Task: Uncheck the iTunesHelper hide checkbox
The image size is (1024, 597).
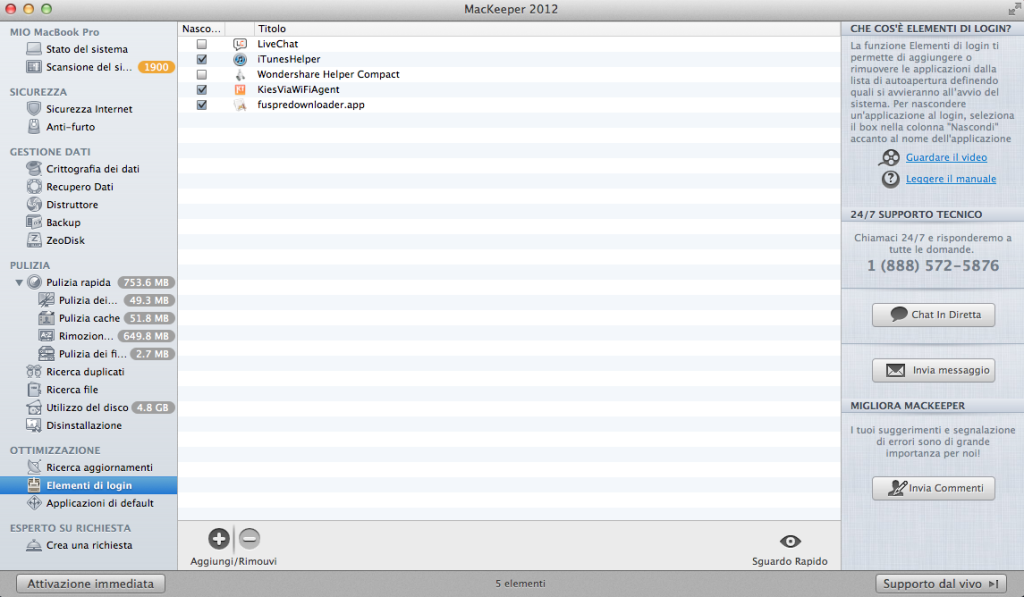Action: click(202, 59)
